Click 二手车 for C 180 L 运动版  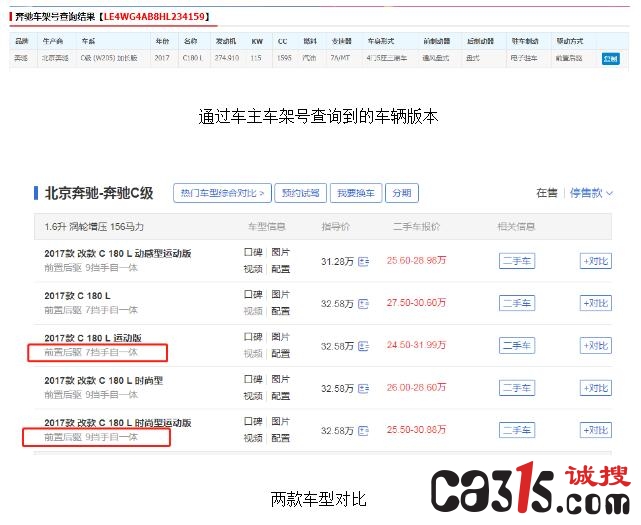pyautogui.click(x=517, y=346)
